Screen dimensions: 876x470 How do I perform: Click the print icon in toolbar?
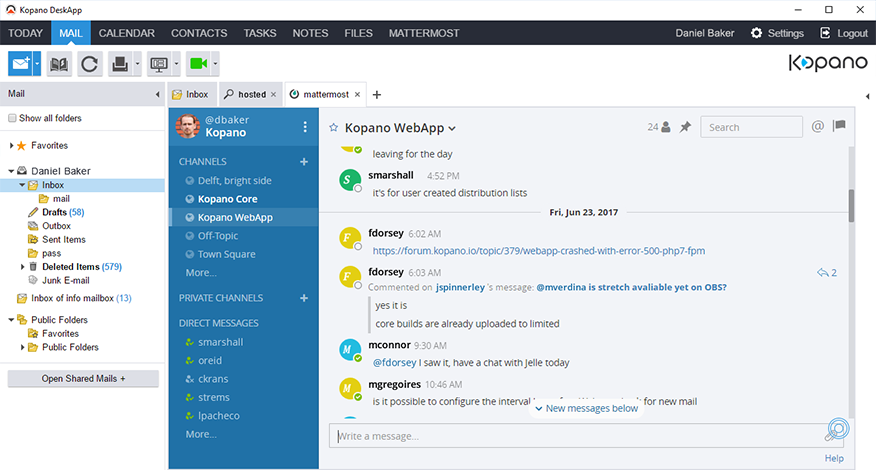(x=120, y=64)
